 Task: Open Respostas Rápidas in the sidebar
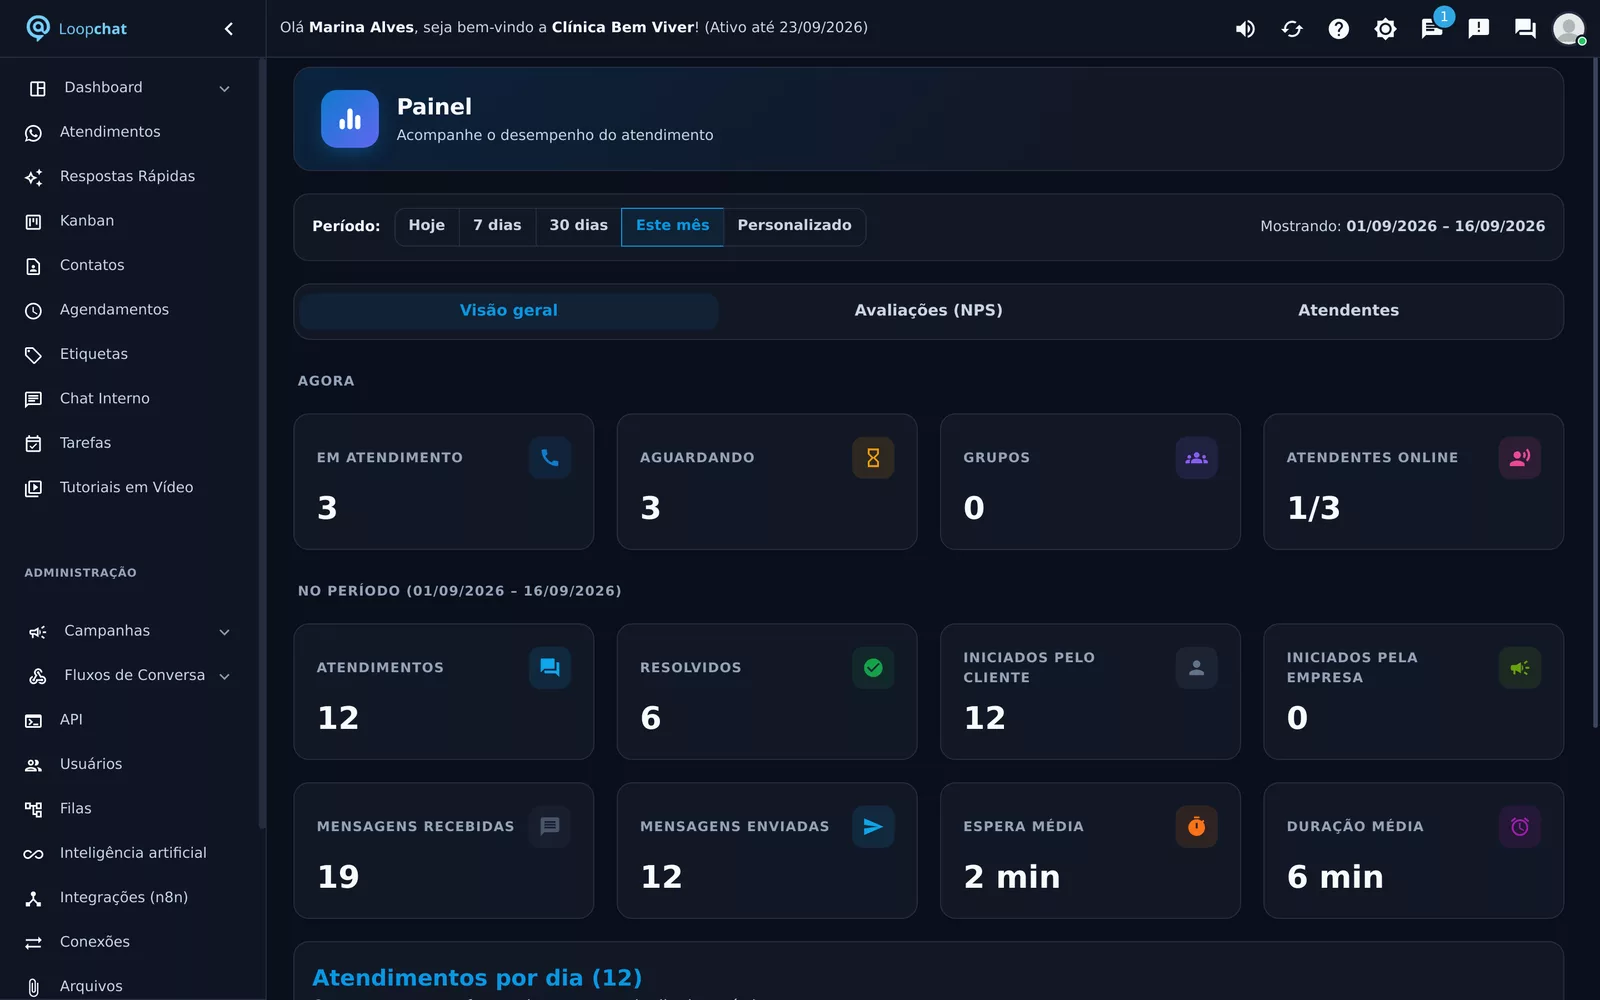pos(130,177)
